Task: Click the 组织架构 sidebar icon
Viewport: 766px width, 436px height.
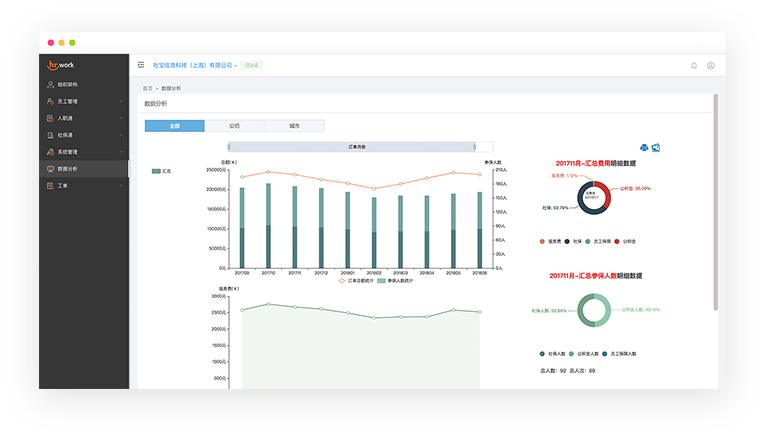Action: (x=51, y=85)
